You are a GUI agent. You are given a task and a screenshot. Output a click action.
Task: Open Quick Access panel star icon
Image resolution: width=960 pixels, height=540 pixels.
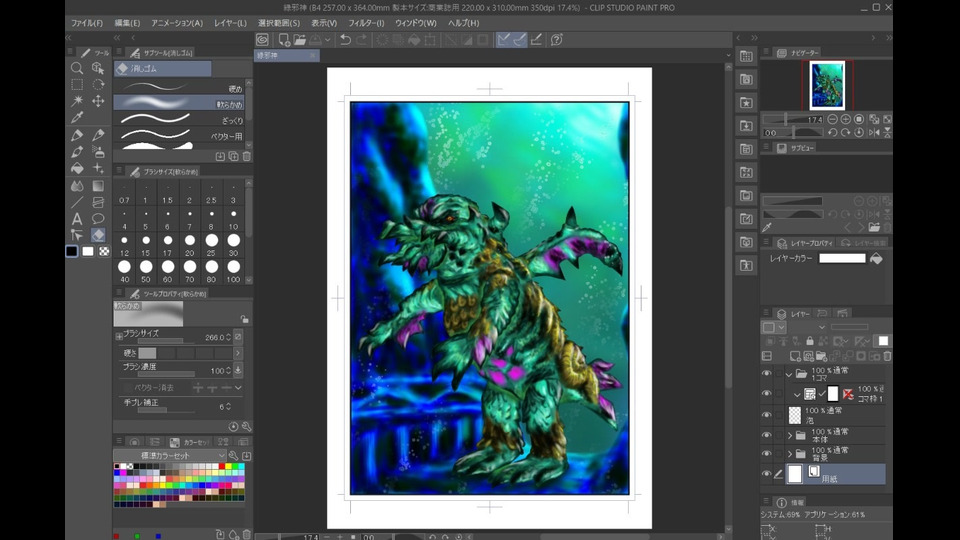746,103
